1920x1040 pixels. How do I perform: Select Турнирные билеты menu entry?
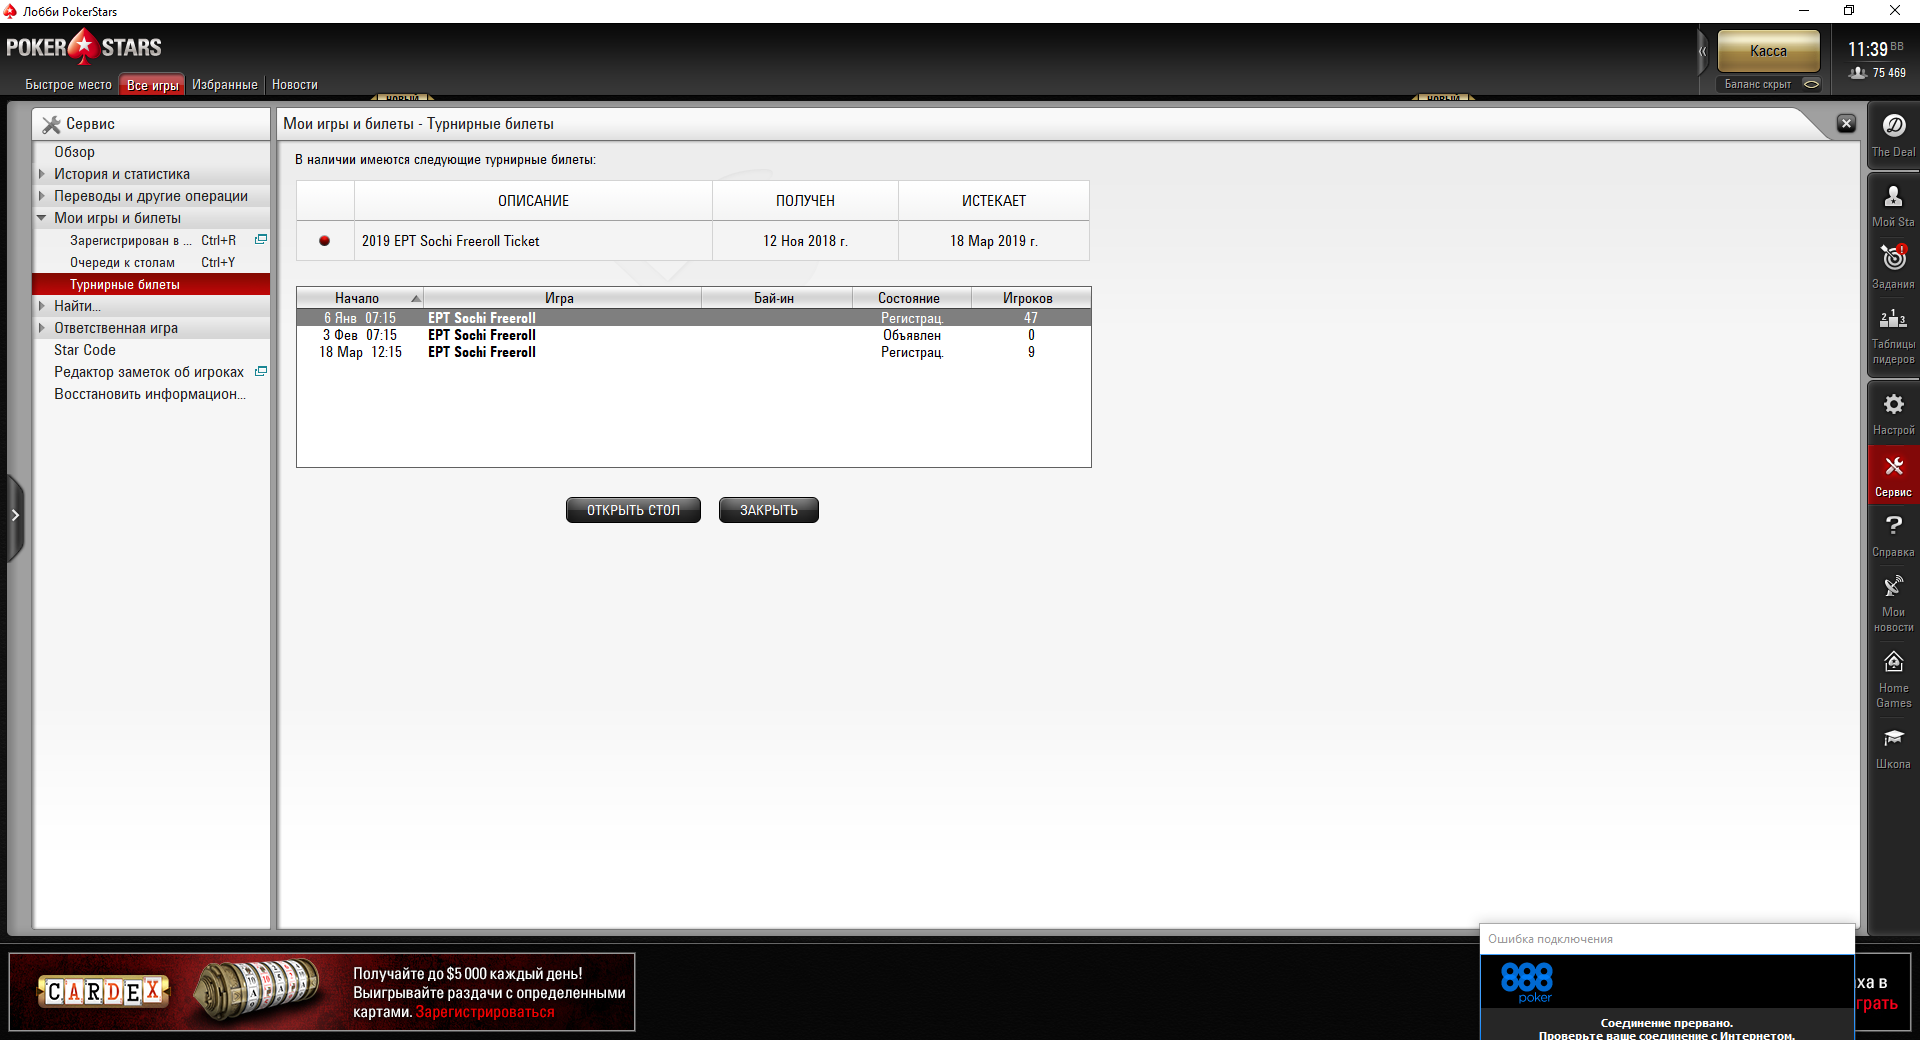151,284
